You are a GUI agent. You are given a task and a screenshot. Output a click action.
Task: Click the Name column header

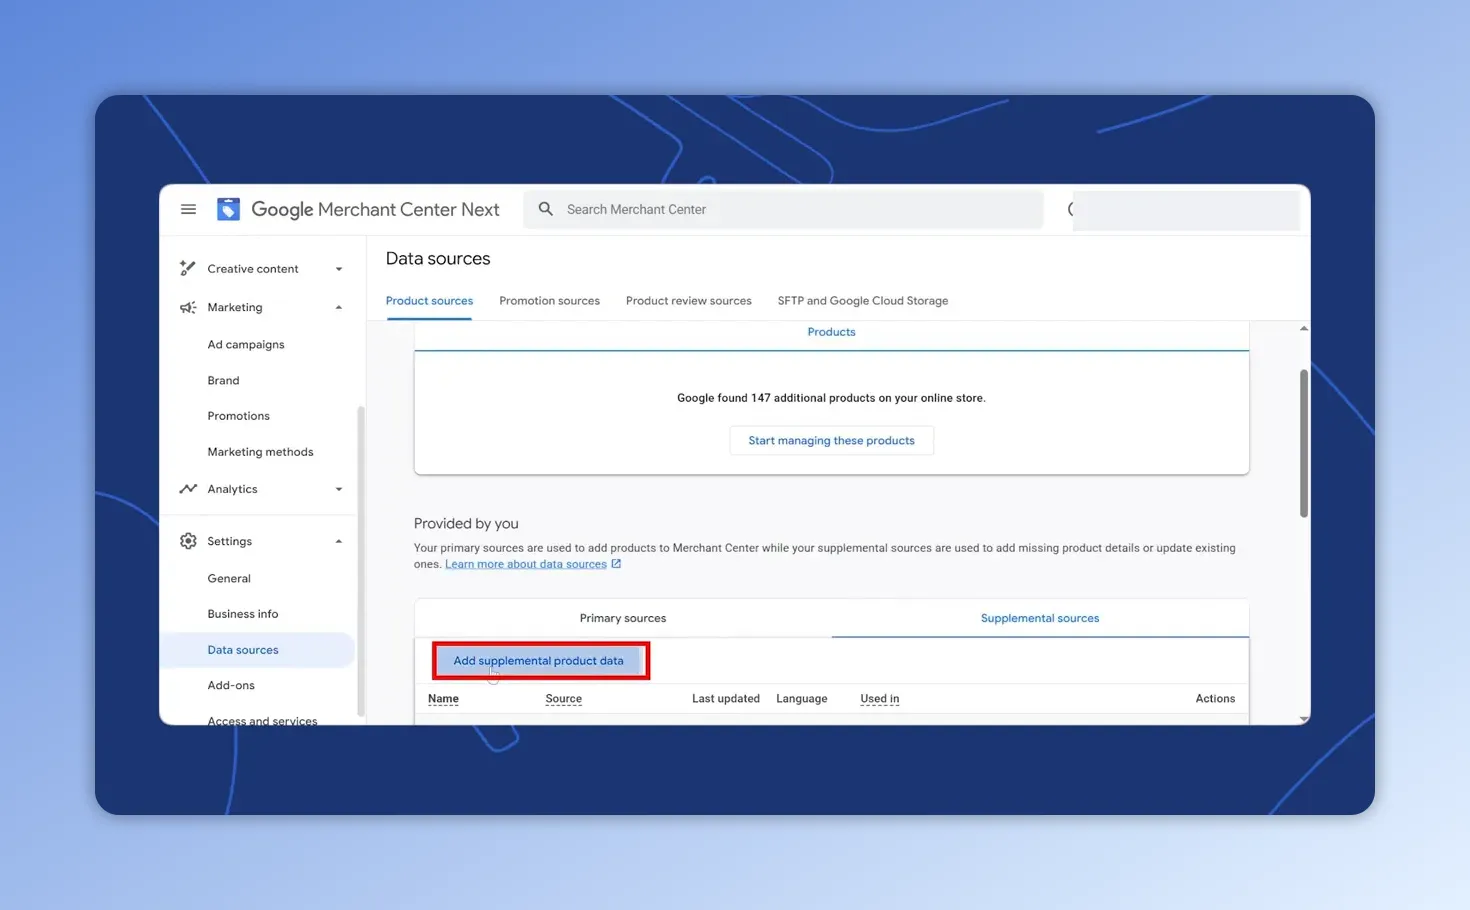(x=443, y=699)
